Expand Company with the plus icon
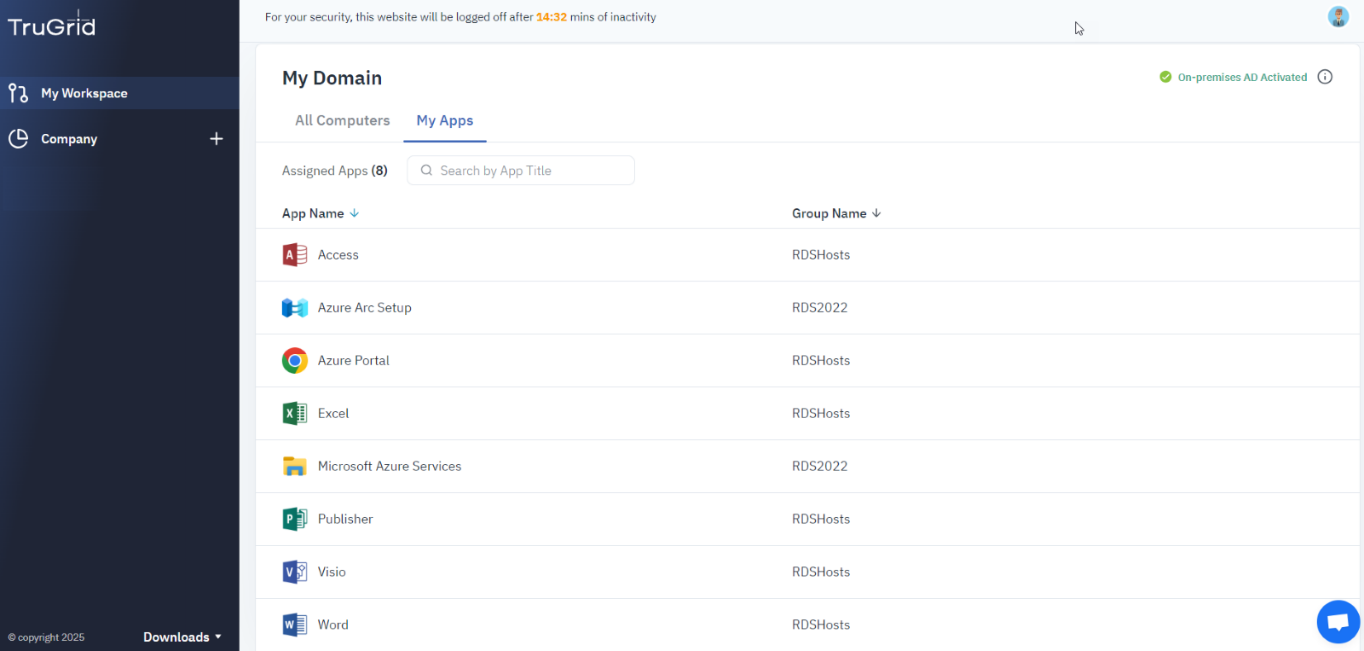This screenshot has width=1364, height=651. (216, 139)
